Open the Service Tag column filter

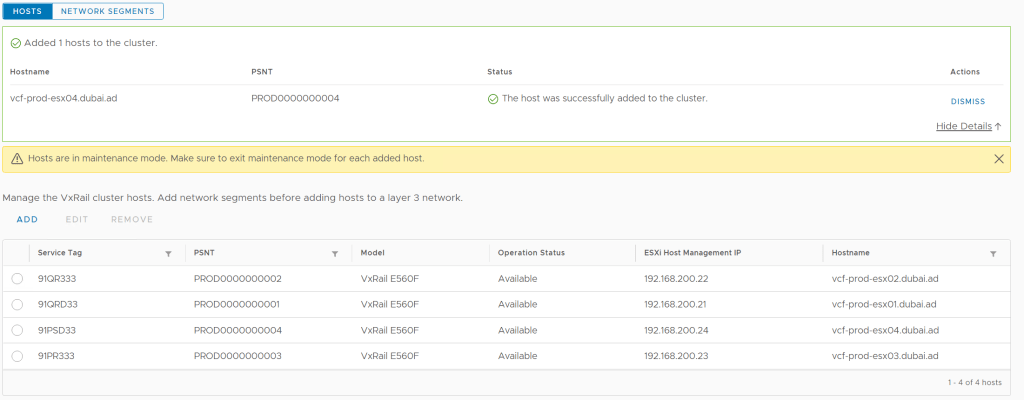point(168,254)
